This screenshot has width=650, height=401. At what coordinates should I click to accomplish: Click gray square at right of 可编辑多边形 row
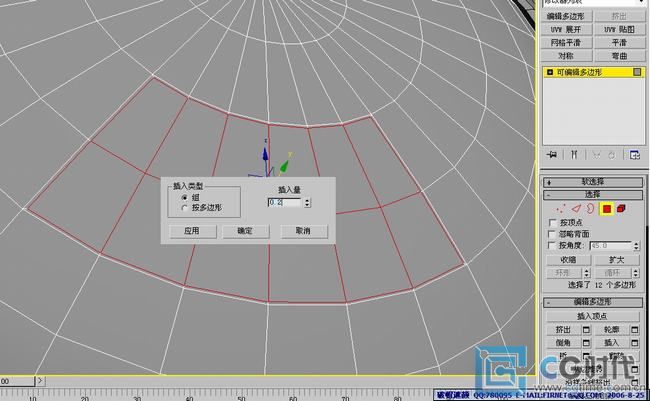[x=637, y=72]
